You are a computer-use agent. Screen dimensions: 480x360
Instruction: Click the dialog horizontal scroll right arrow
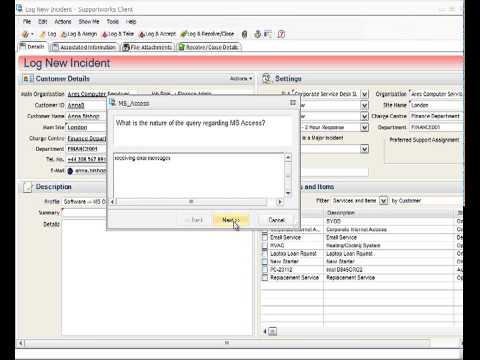tap(280, 202)
